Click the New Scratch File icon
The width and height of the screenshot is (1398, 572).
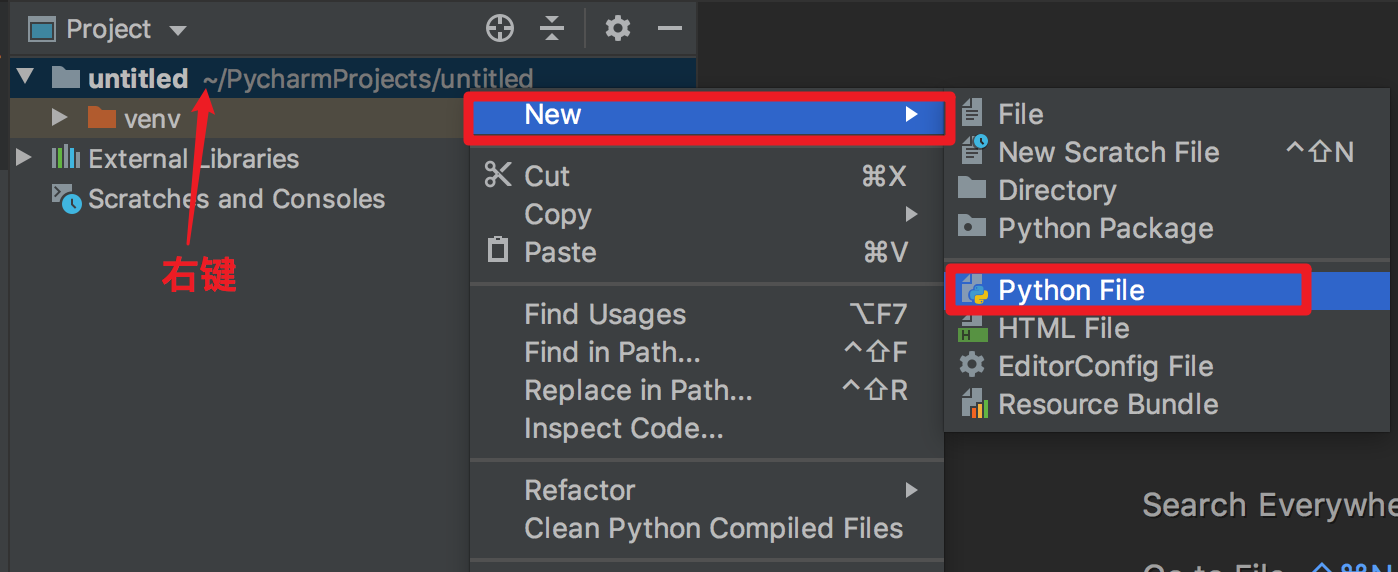(974, 152)
